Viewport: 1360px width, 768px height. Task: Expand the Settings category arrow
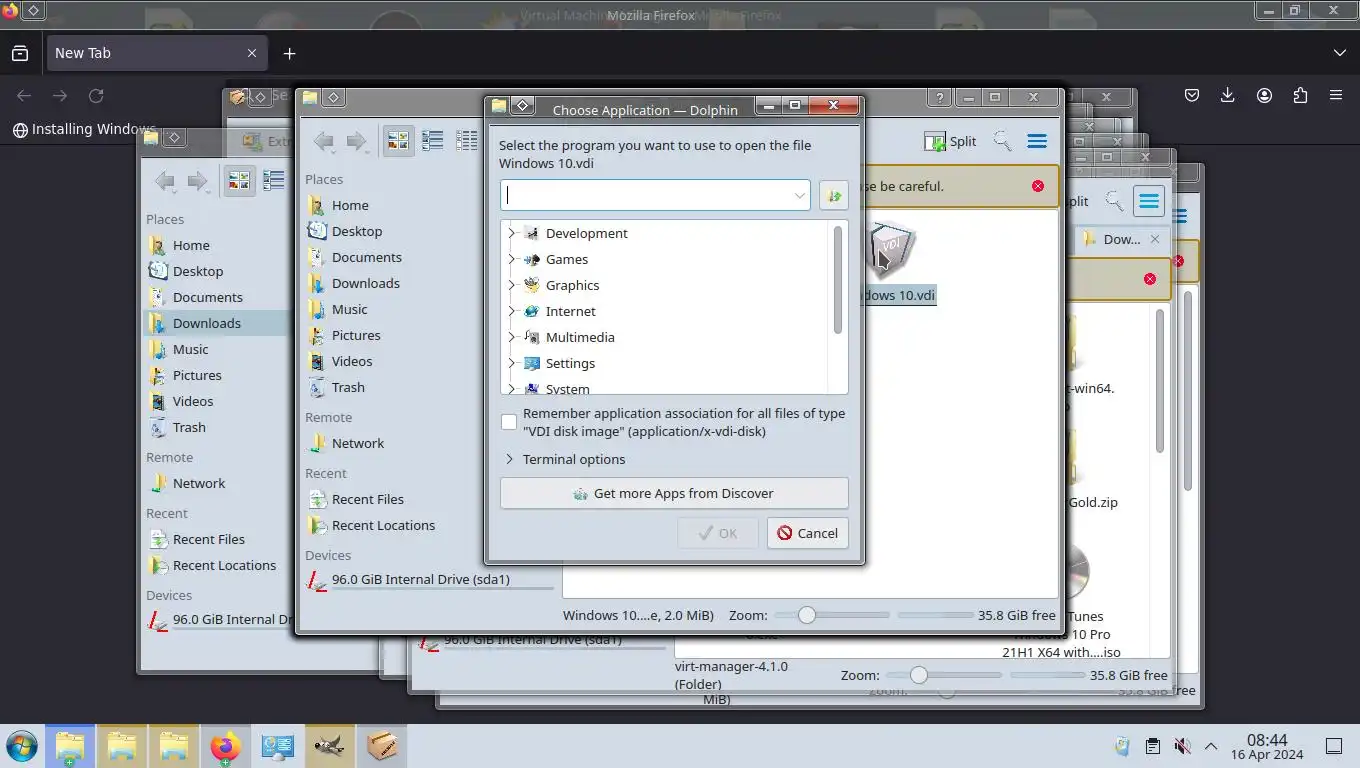tap(511, 363)
